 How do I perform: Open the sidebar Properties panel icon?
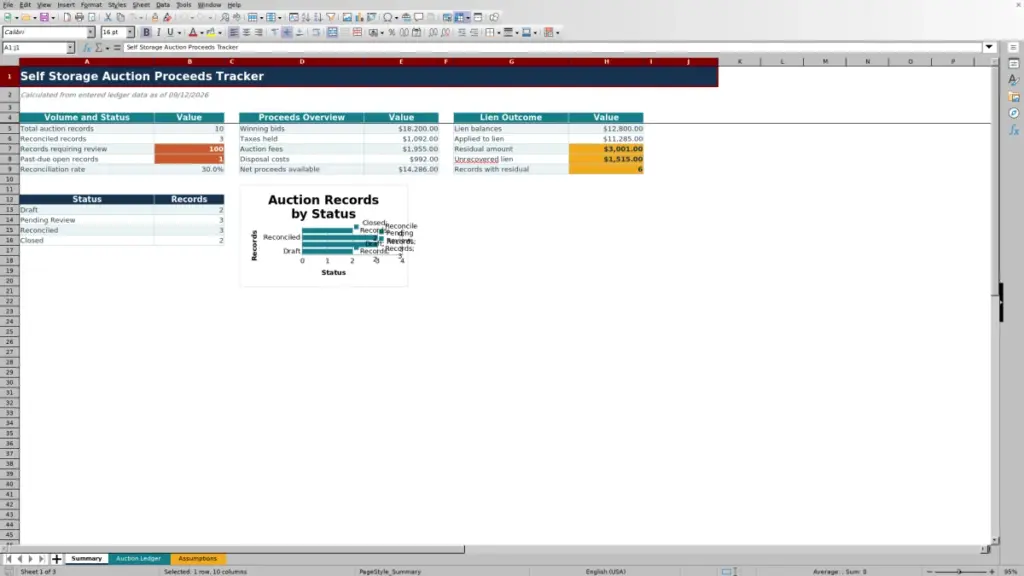[x=1014, y=64]
